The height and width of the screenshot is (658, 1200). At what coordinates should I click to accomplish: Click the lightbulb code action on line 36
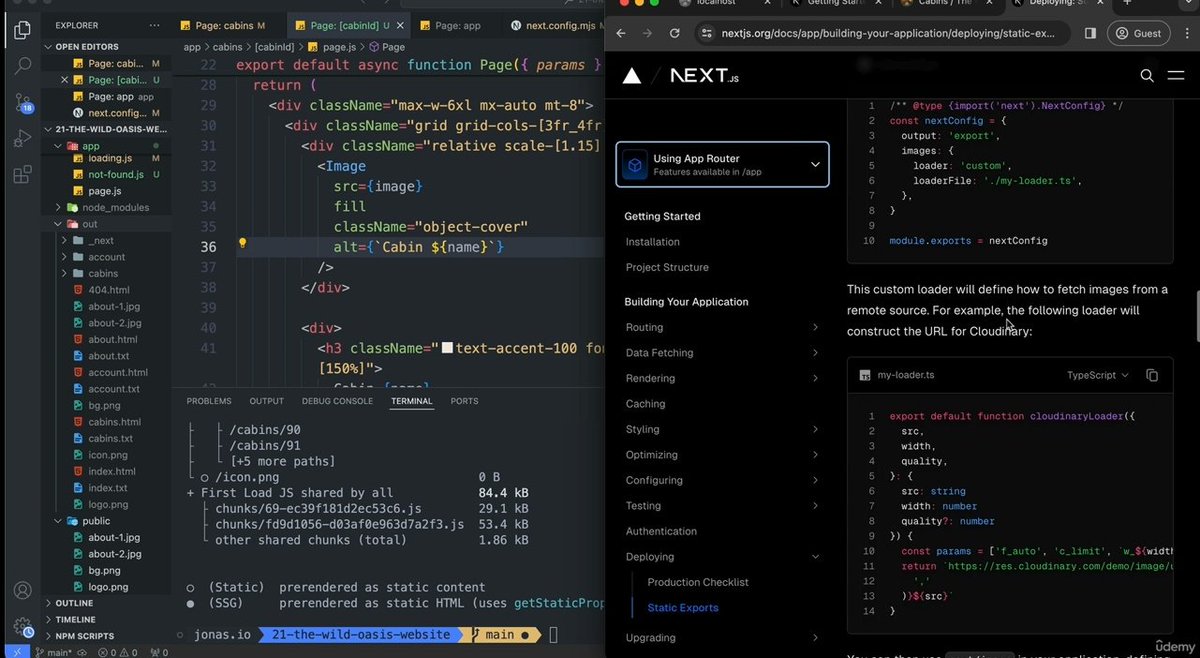click(x=242, y=244)
